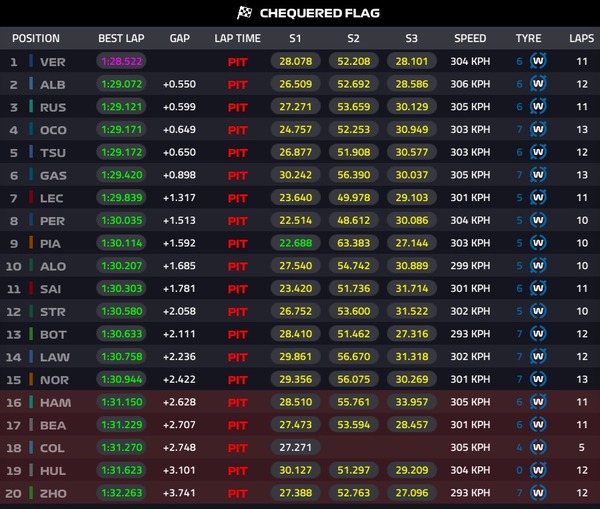
Task: Click the LAP TIME column header
Action: 237,38
